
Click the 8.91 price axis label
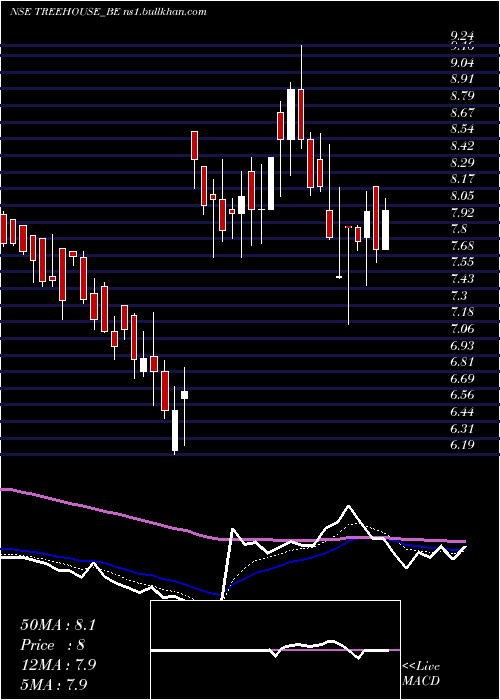tap(462, 79)
